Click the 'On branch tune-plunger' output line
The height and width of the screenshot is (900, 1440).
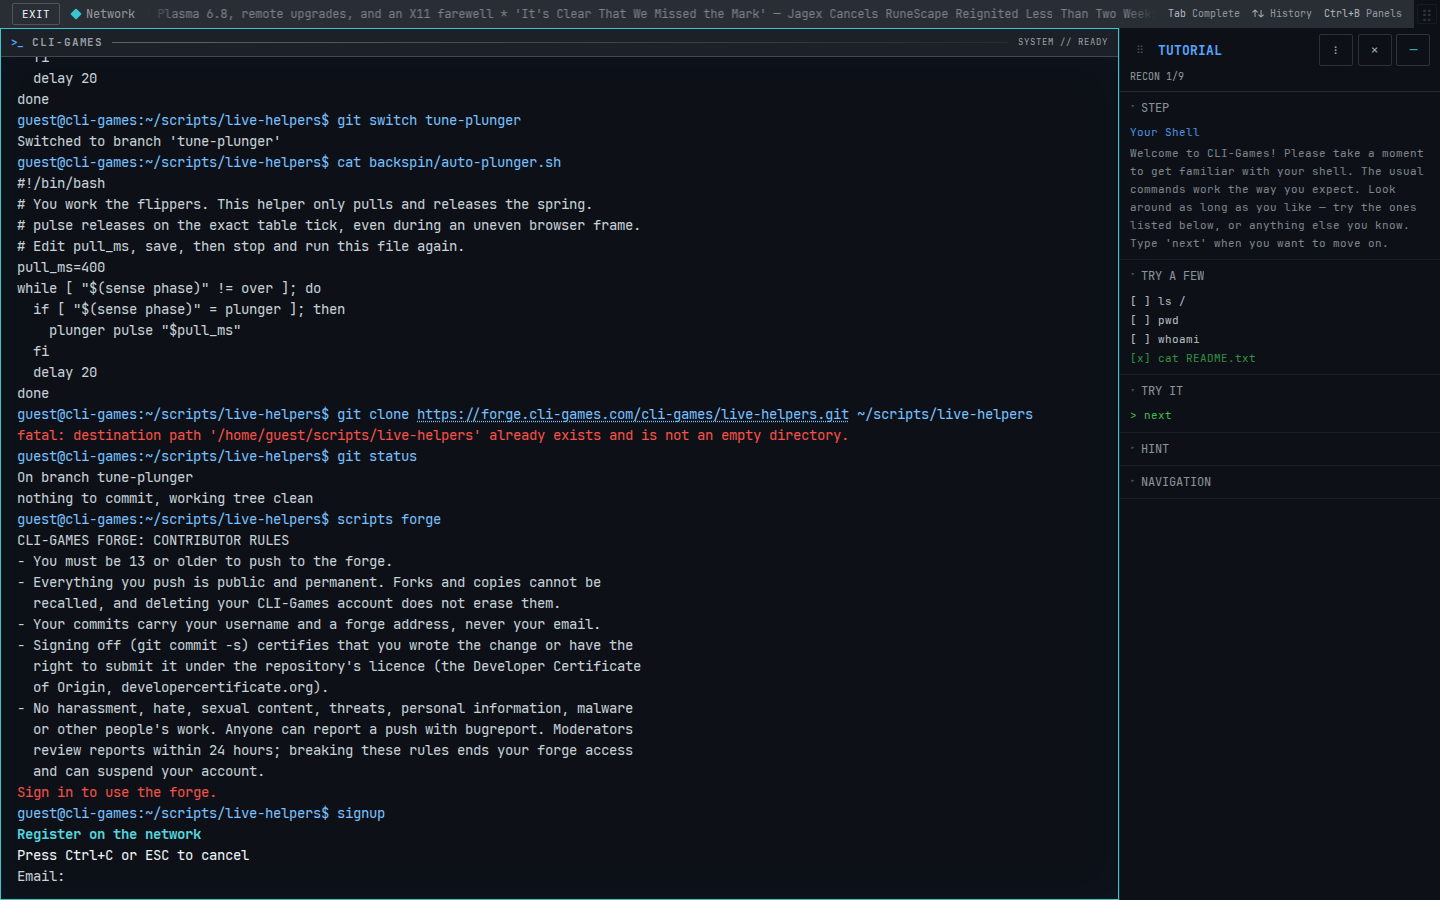(x=105, y=478)
